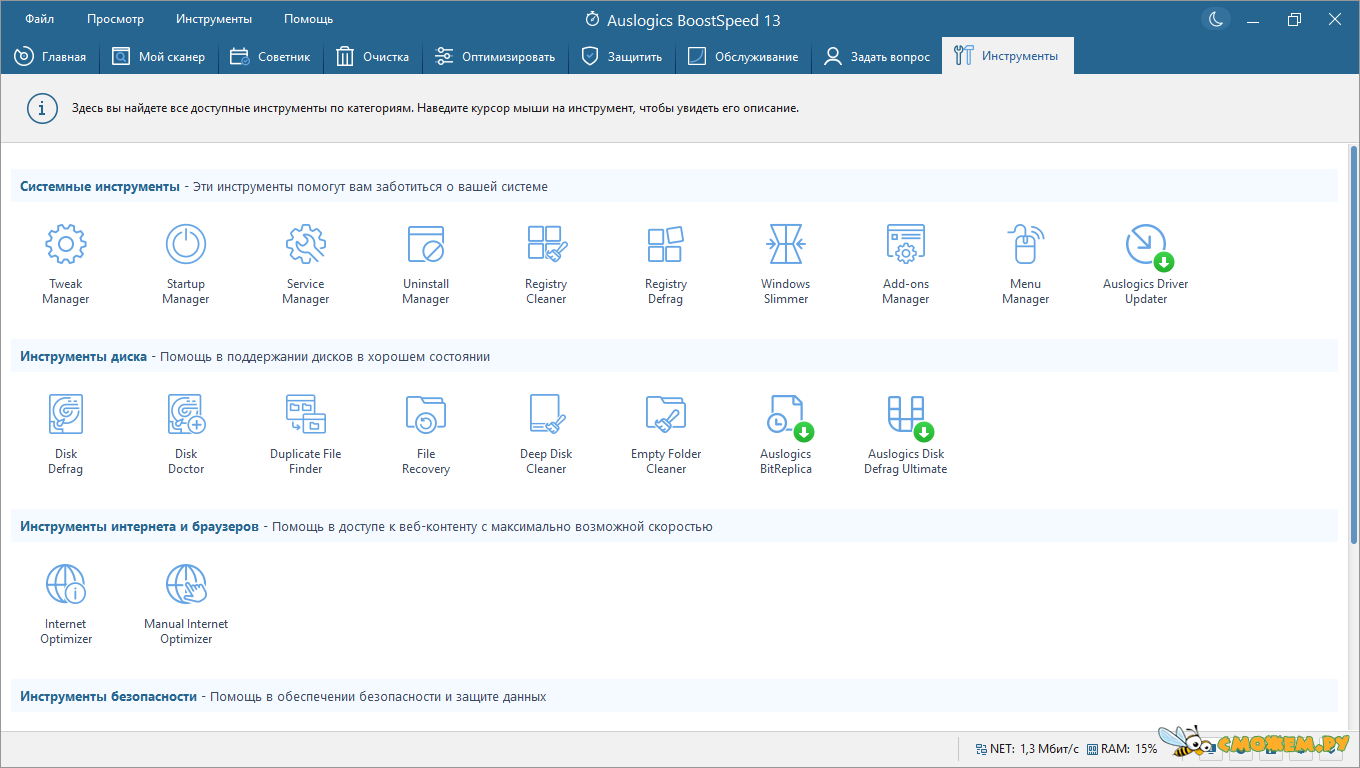Restore the window size
Viewport: 1360px width, 768px height.
pos(1295,19)
